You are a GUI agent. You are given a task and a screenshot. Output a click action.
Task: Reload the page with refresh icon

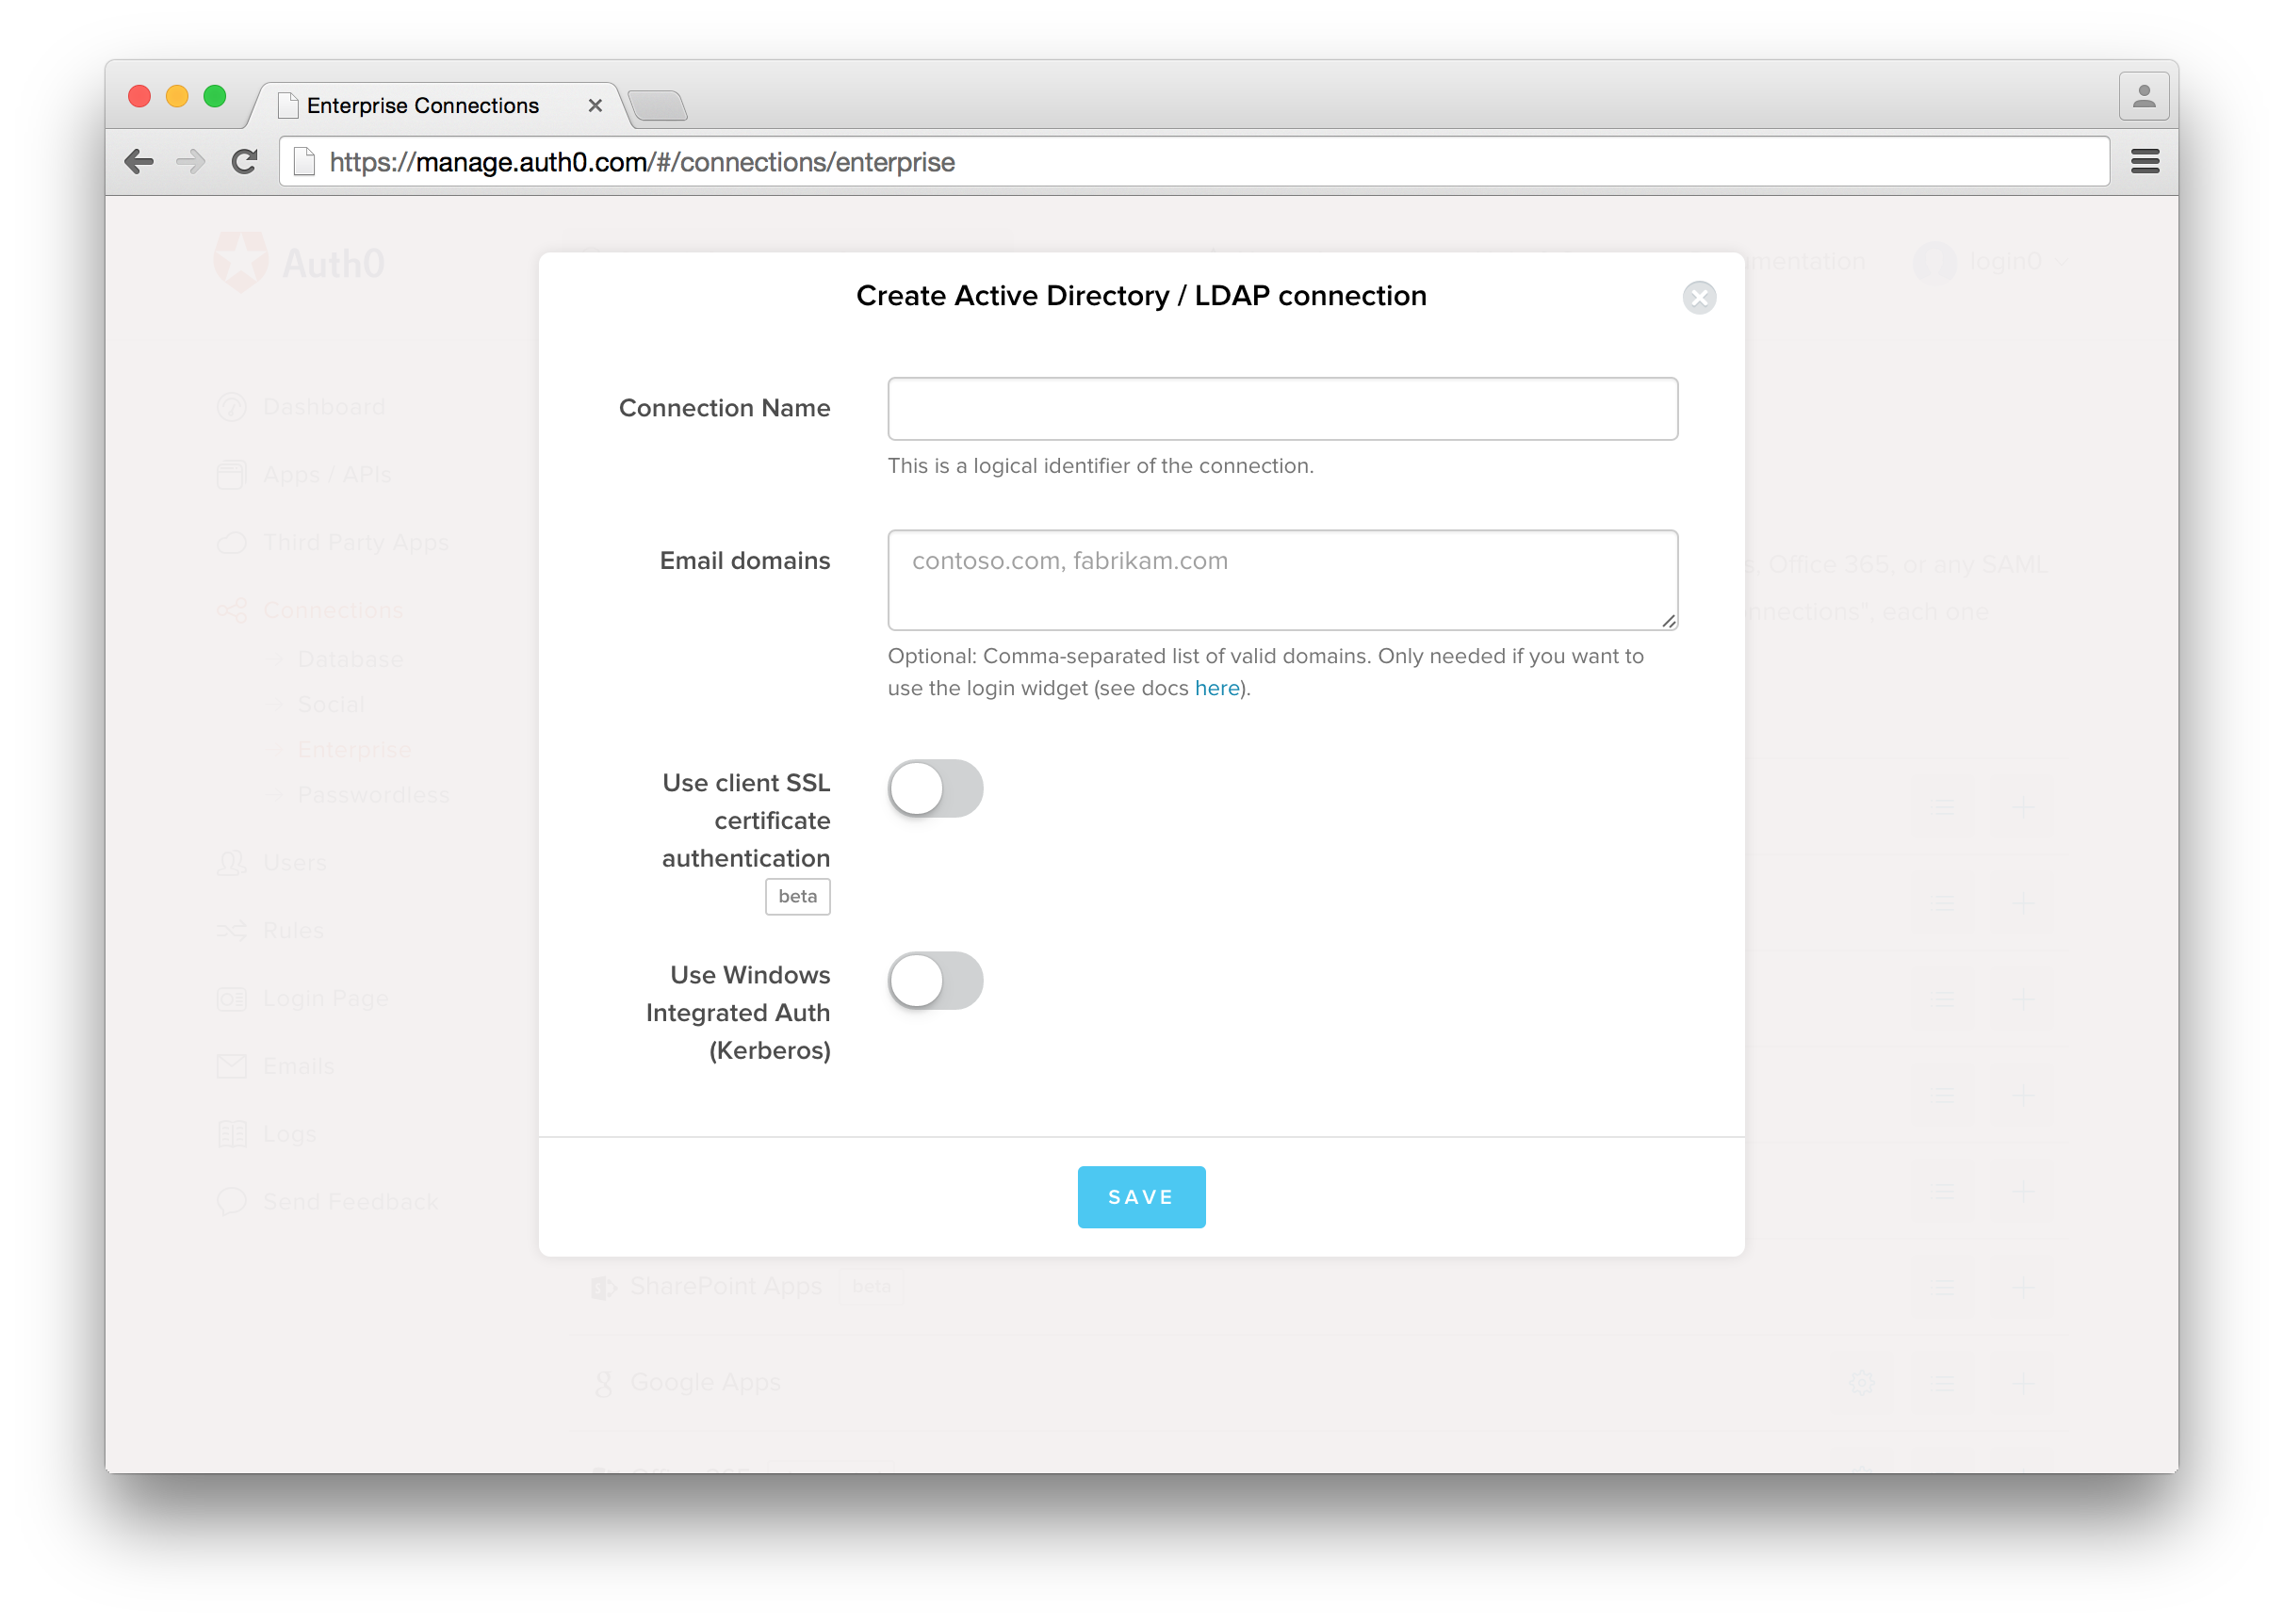tap(244, 161)
